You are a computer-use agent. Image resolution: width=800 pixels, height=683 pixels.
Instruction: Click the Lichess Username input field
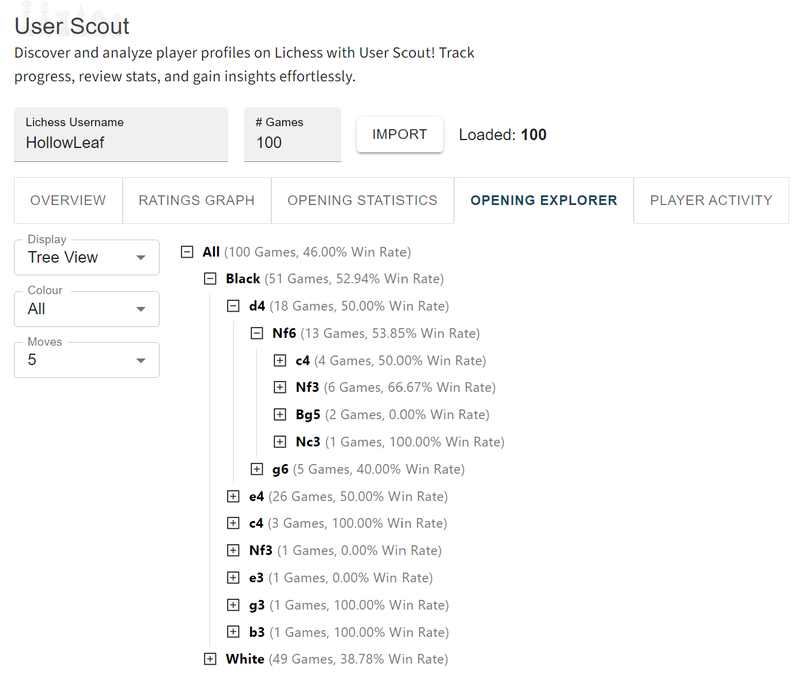click(x=121, y=142)
